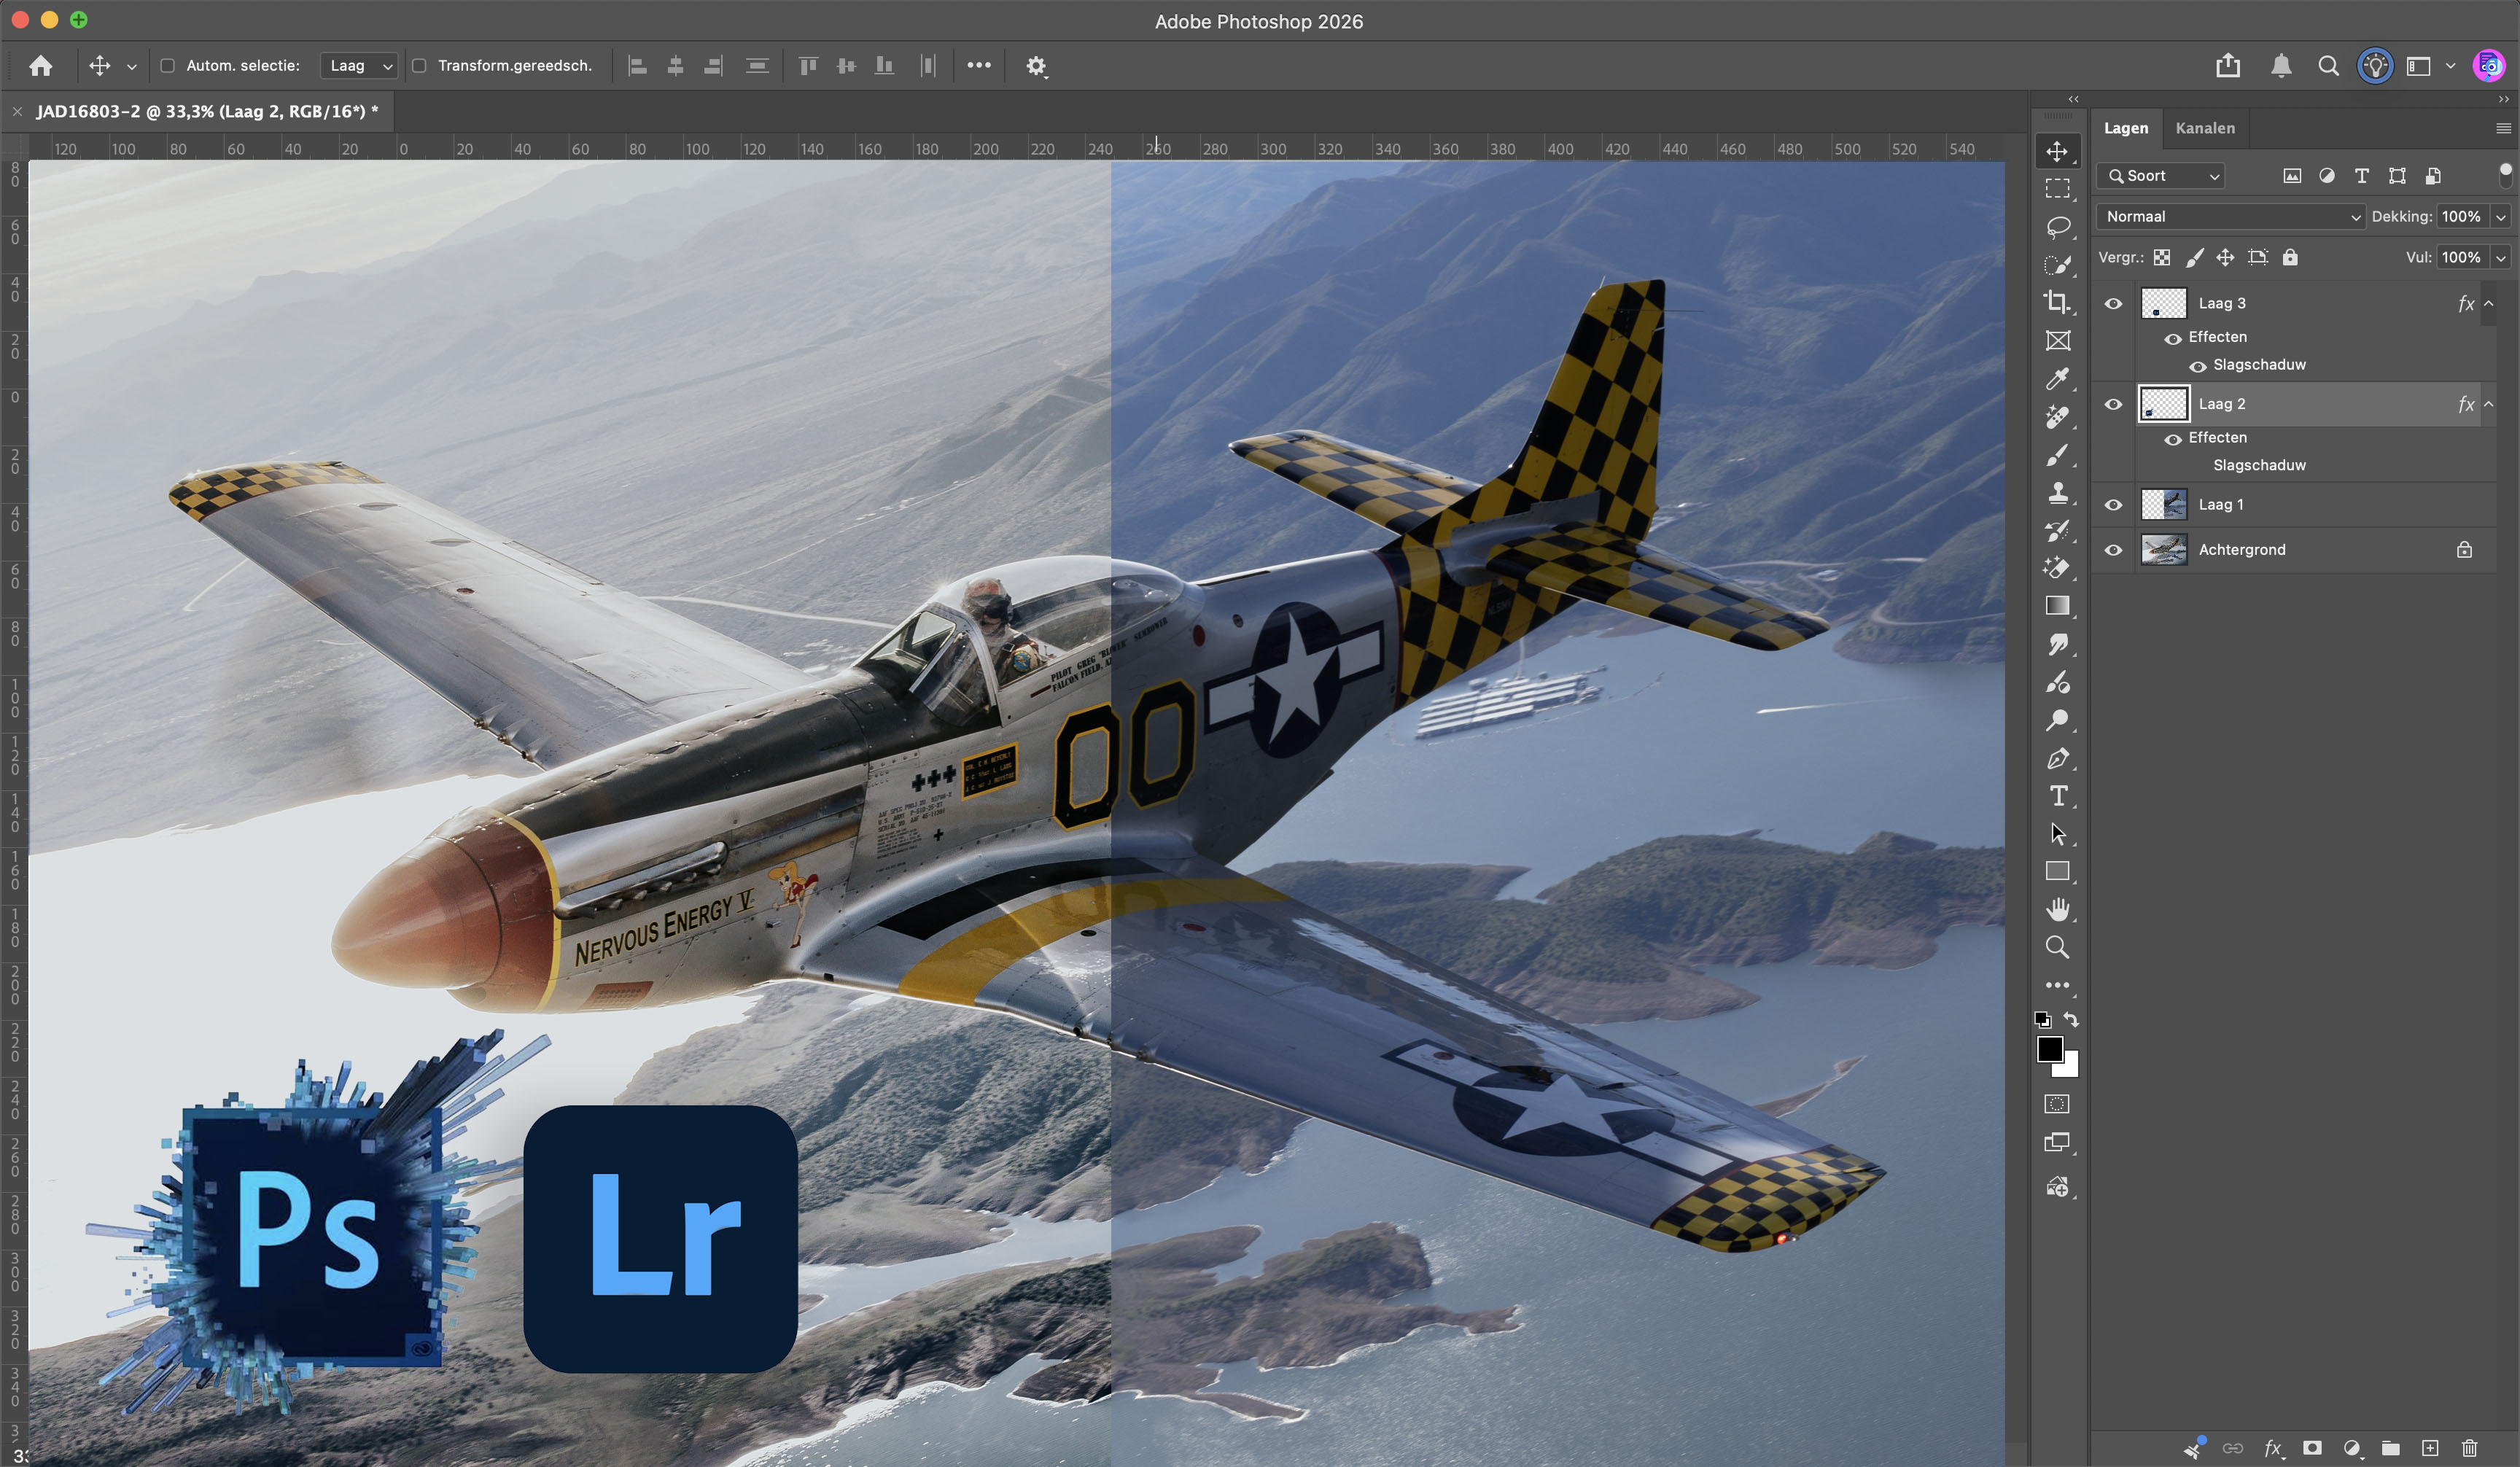Image resolution: width=2520 pixels, height=1467 pixels.
Task: Open the Laag auto-select dropdown
Action: click(x=359, y=66)
